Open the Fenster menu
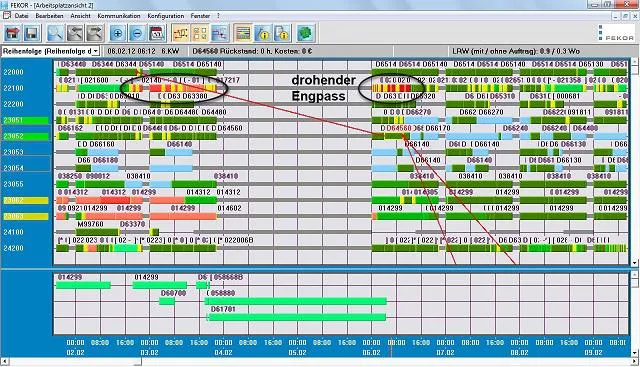 [x=200, y=16]
